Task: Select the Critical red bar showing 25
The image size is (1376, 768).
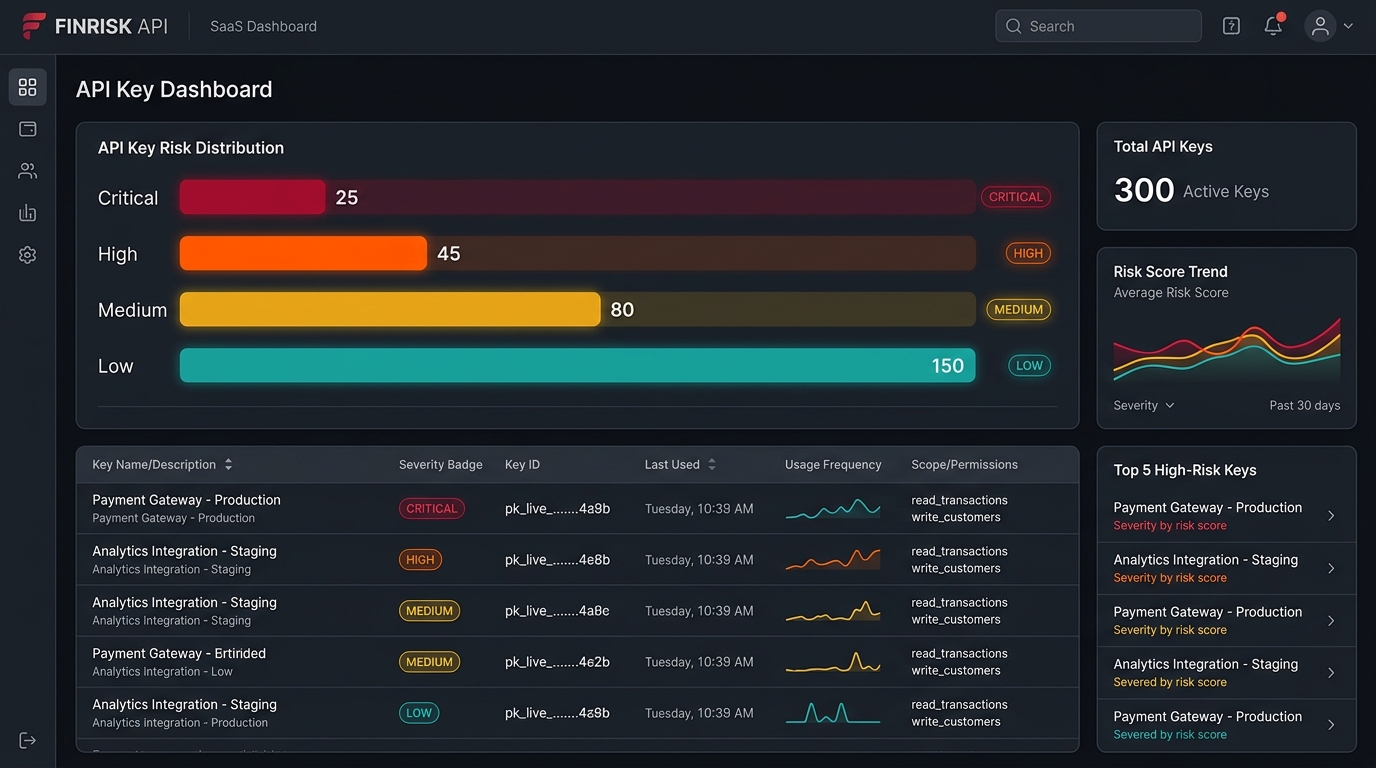Action: click(x=252, y=197)
